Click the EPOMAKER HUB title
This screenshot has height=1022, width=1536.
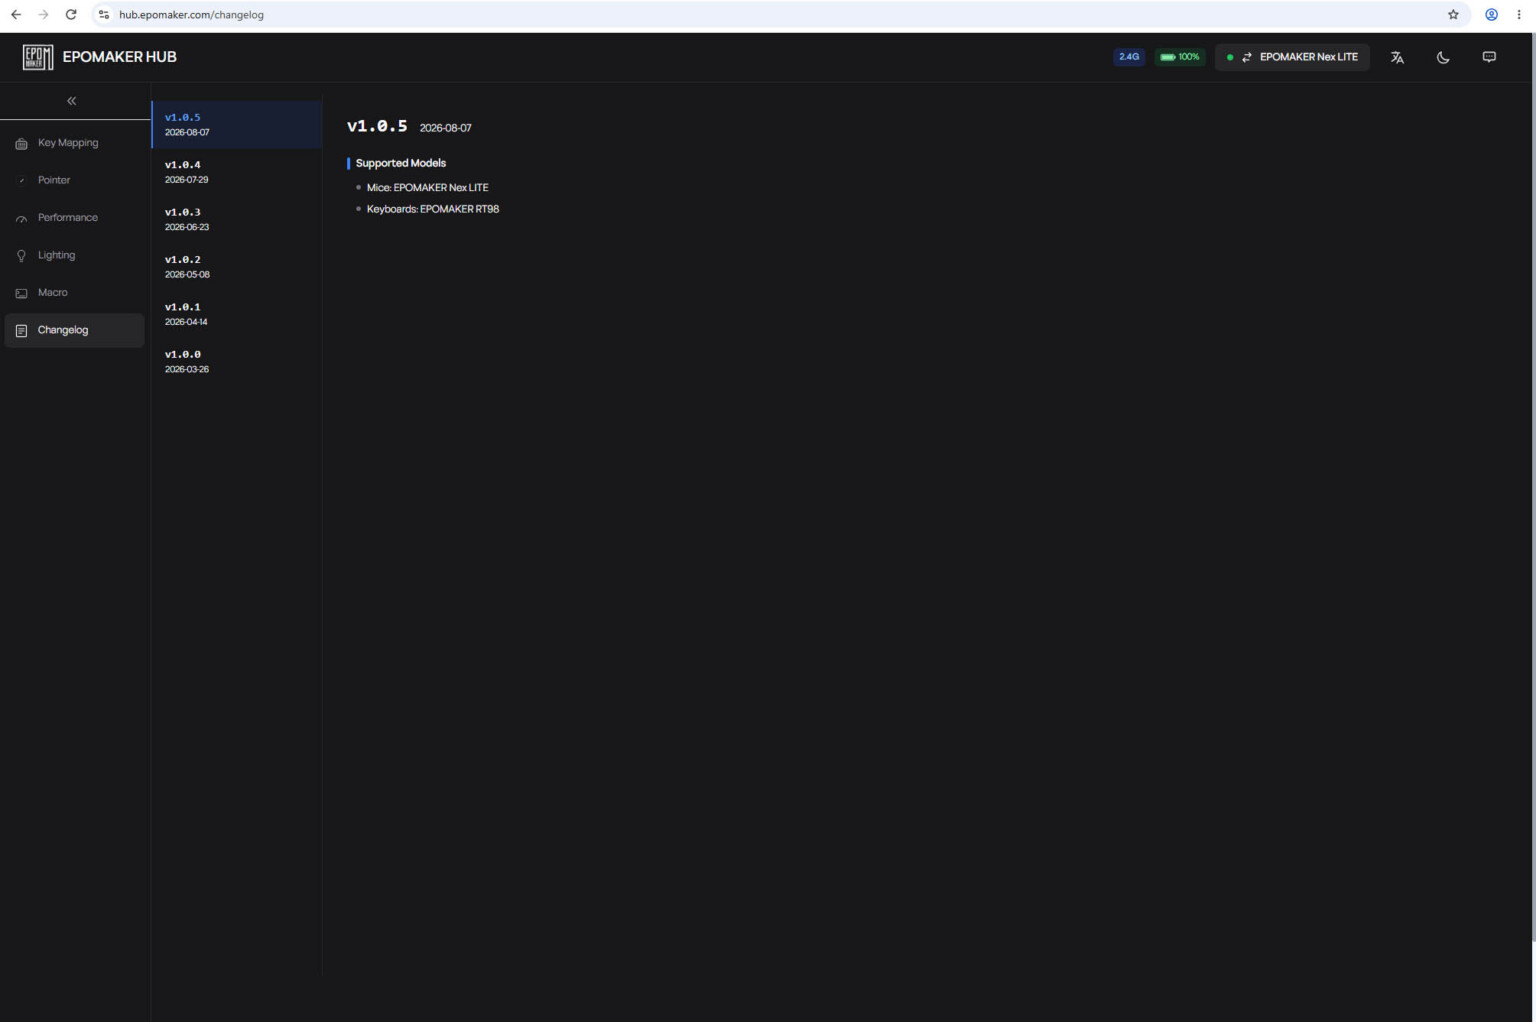(x=120, y=57)
